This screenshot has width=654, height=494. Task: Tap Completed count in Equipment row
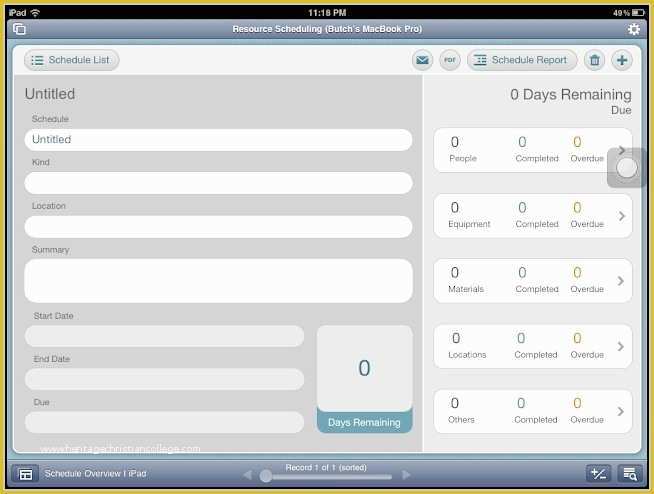click(x=522, y=207)
